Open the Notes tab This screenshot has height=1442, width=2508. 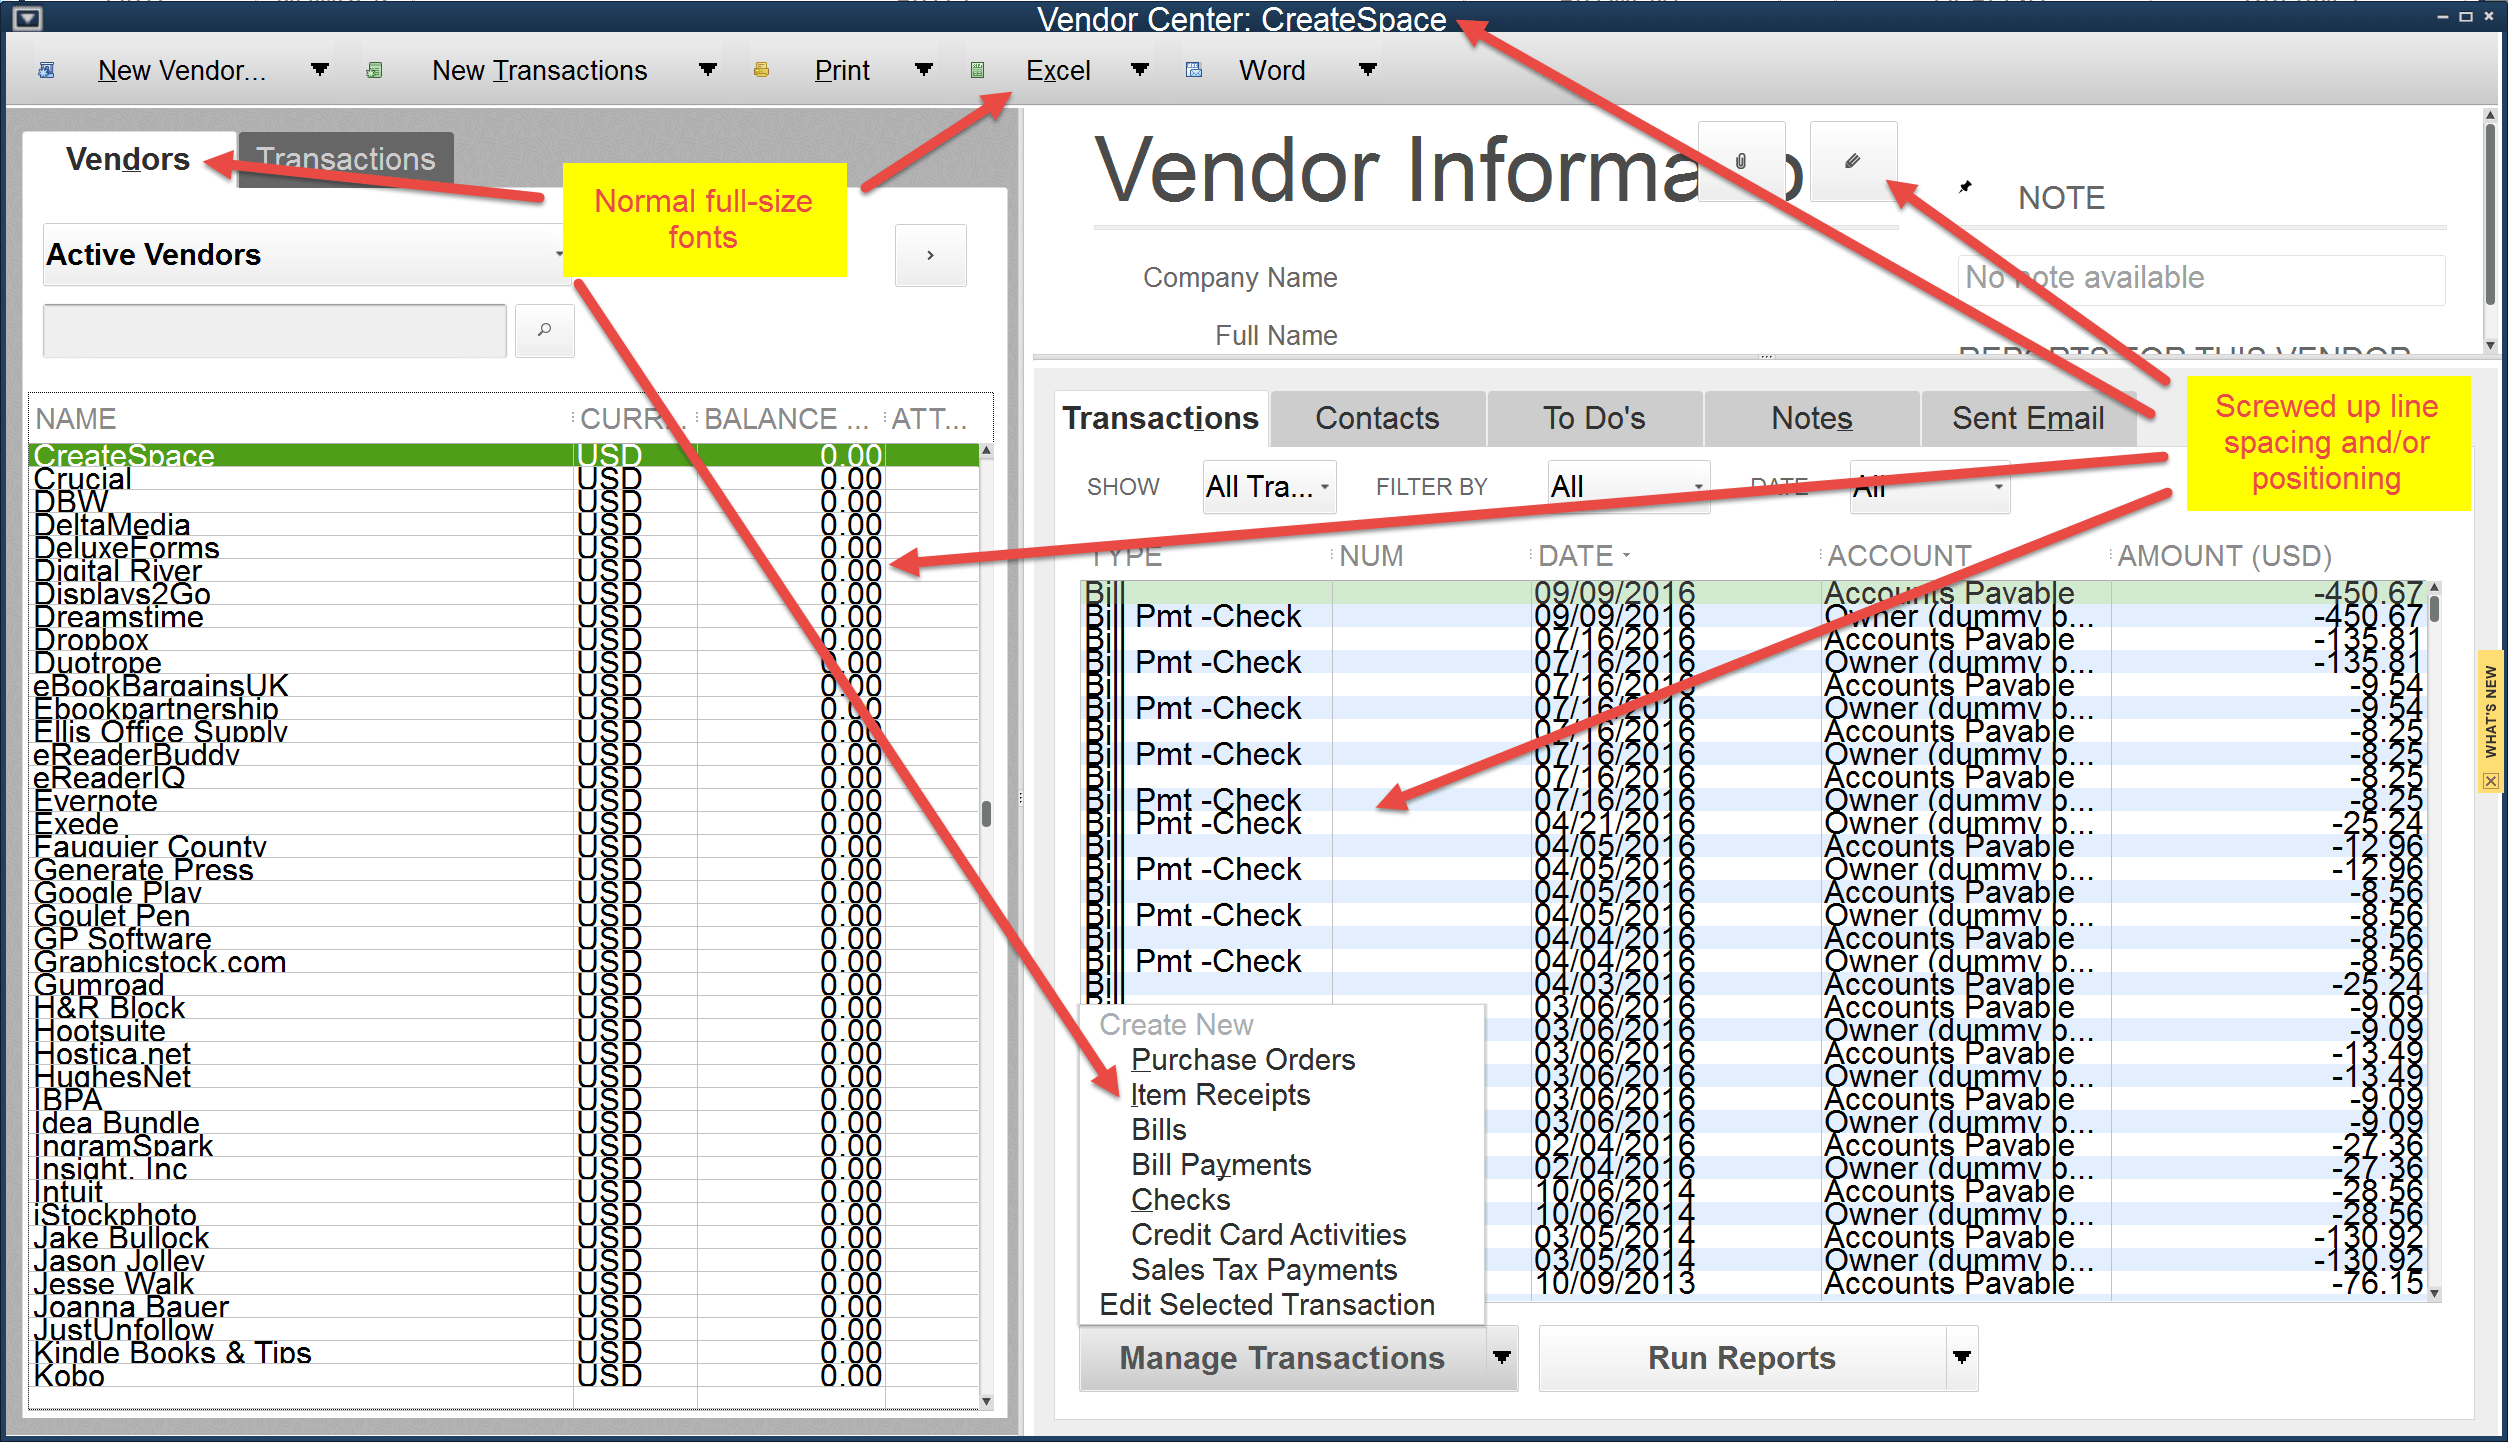click(1811, 418)
